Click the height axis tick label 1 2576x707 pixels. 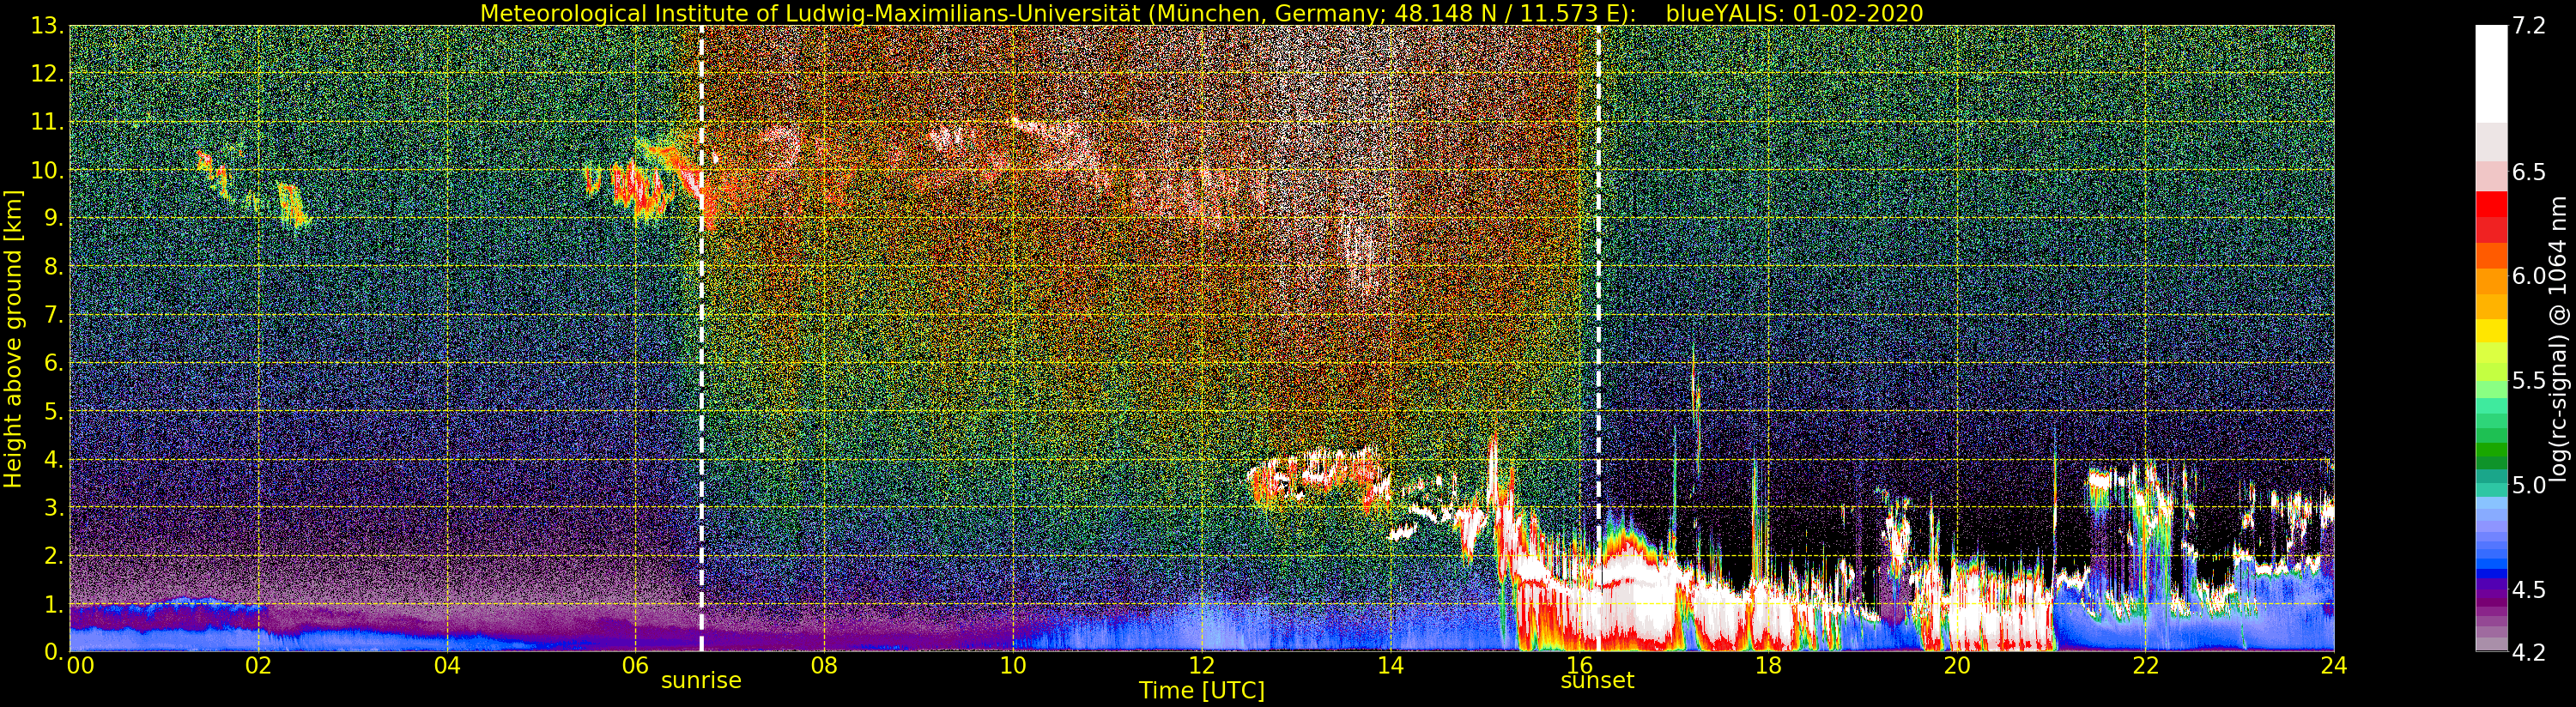coord(54,604)
